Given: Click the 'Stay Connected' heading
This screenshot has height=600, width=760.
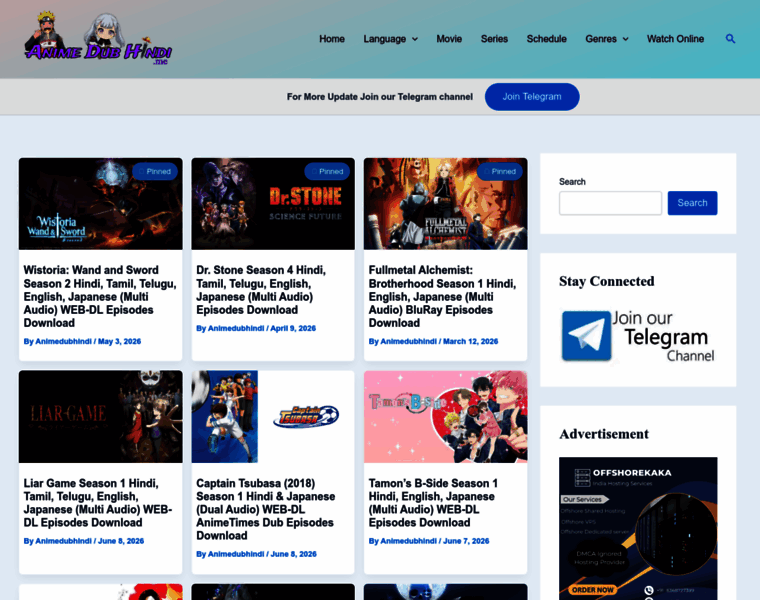Looking at the screenshot, I should (x=606, y=282).
